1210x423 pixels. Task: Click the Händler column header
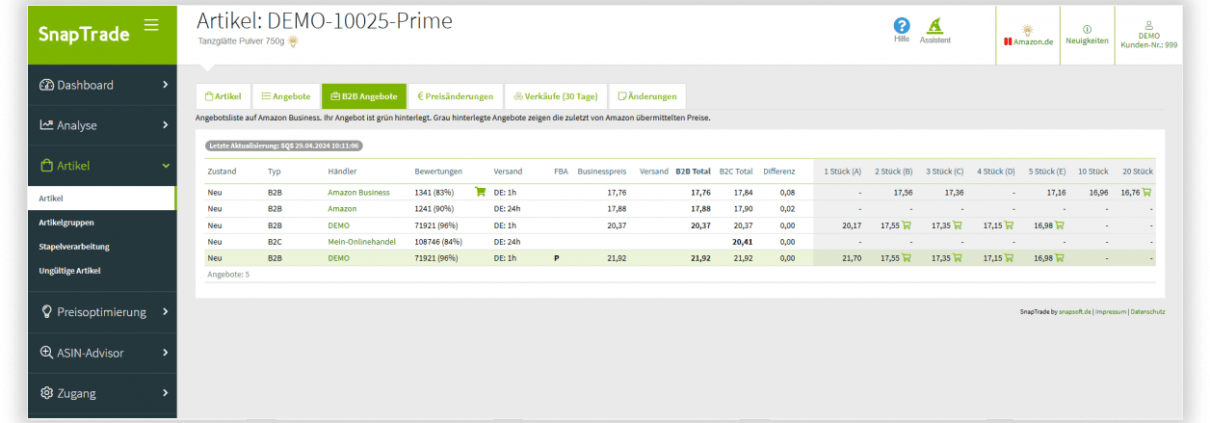[342, 171]
